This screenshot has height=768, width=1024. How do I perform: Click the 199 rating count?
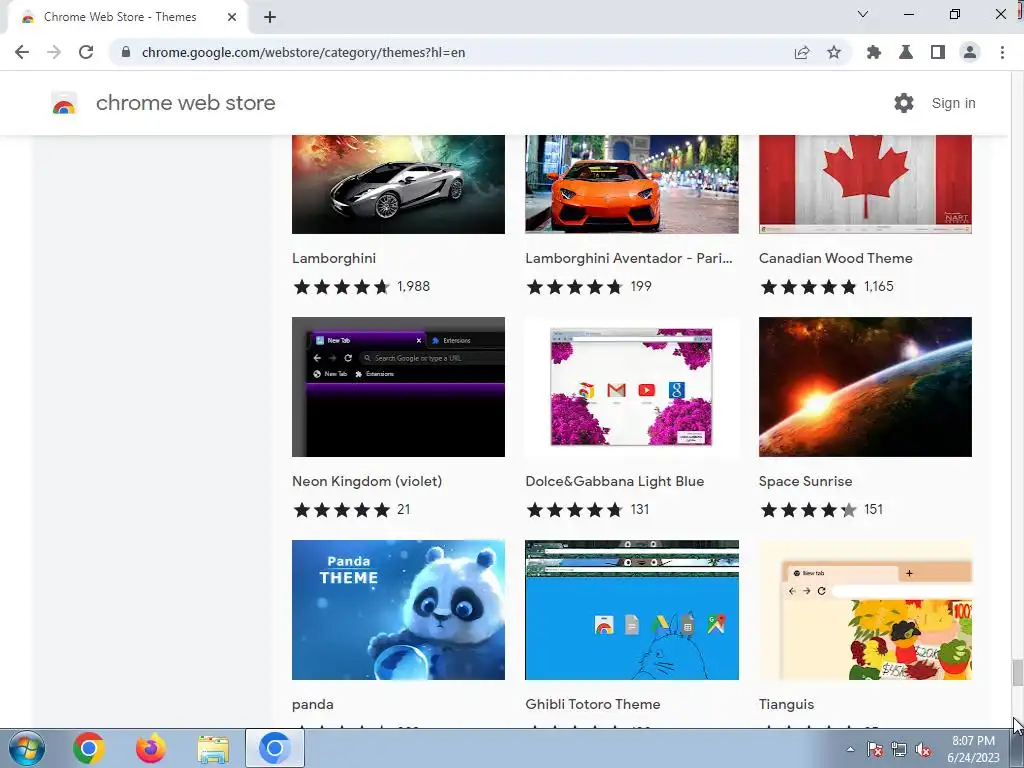641,287
